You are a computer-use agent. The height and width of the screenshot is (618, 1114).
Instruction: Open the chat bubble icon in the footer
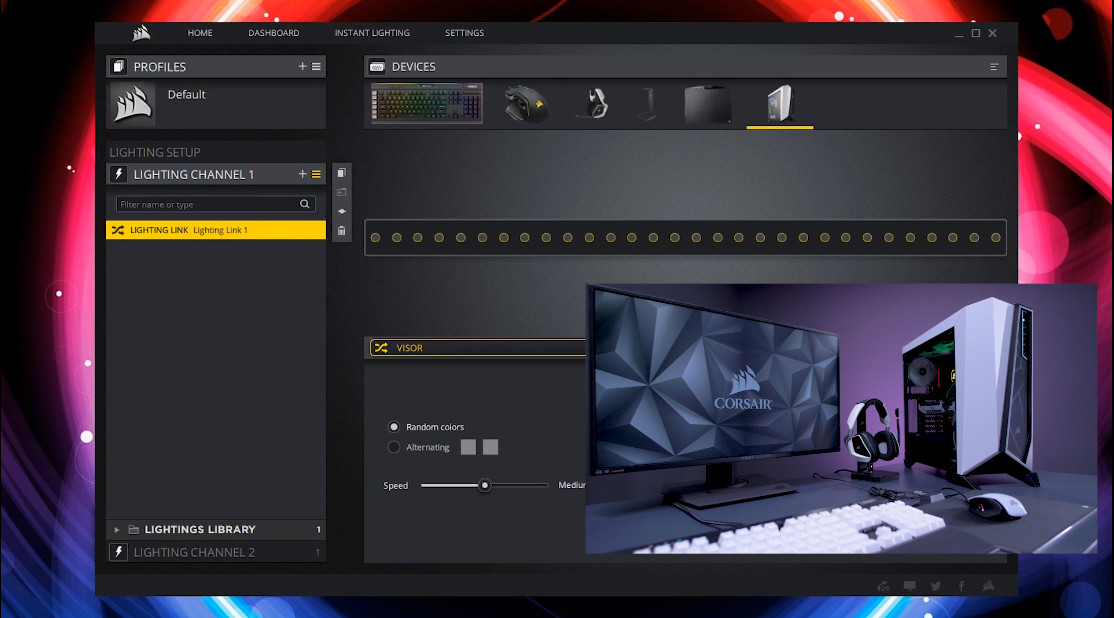tap(909, 586)
